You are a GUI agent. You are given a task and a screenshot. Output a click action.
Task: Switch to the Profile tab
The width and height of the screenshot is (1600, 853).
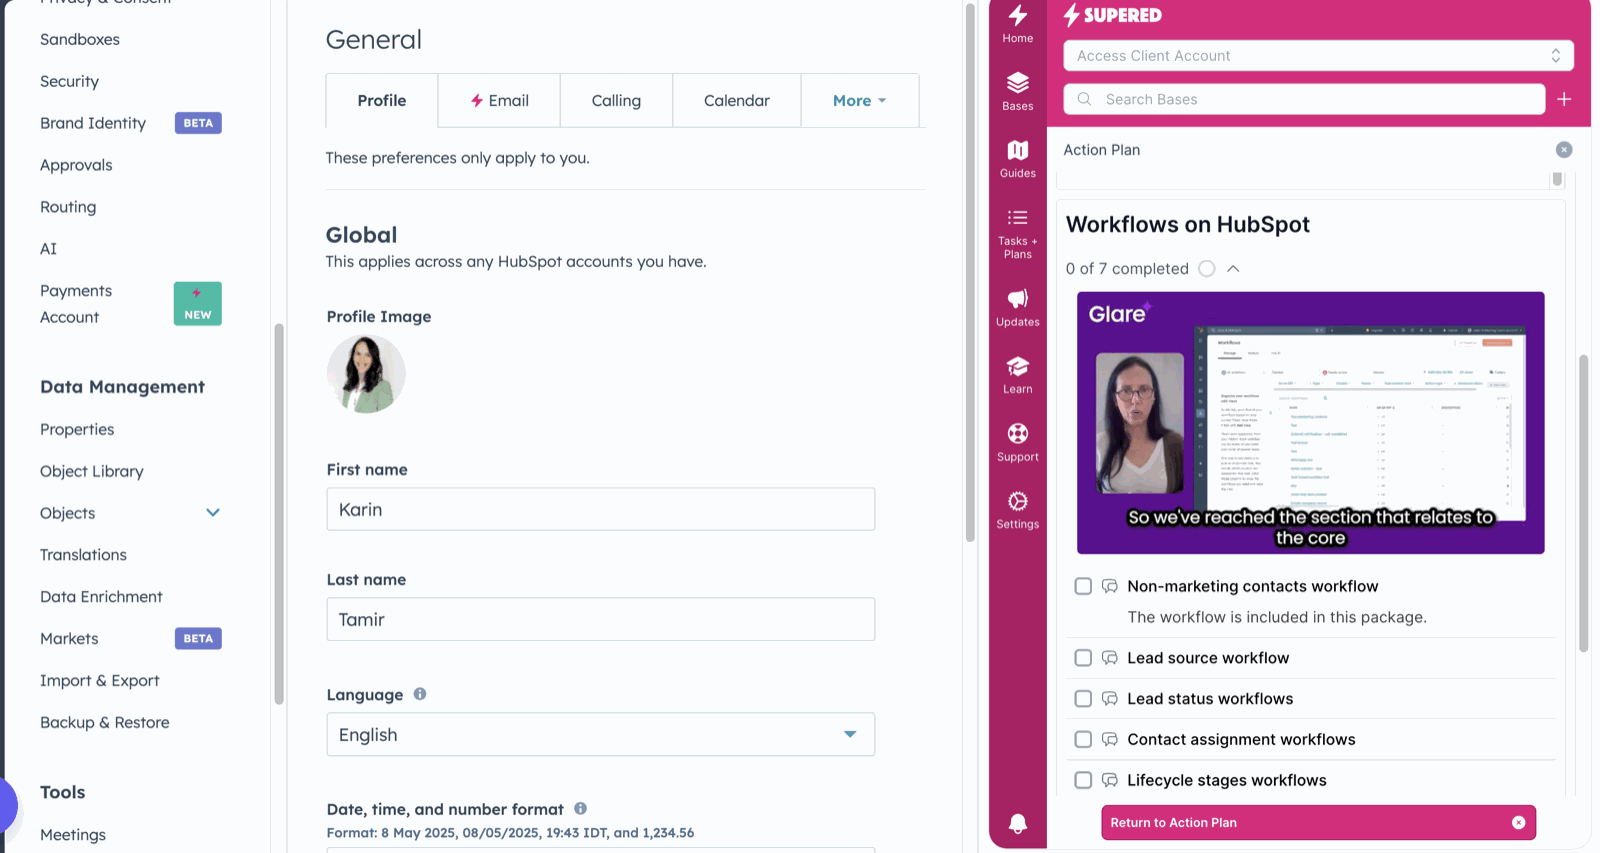pyautogui.click(x=382, y=100)
